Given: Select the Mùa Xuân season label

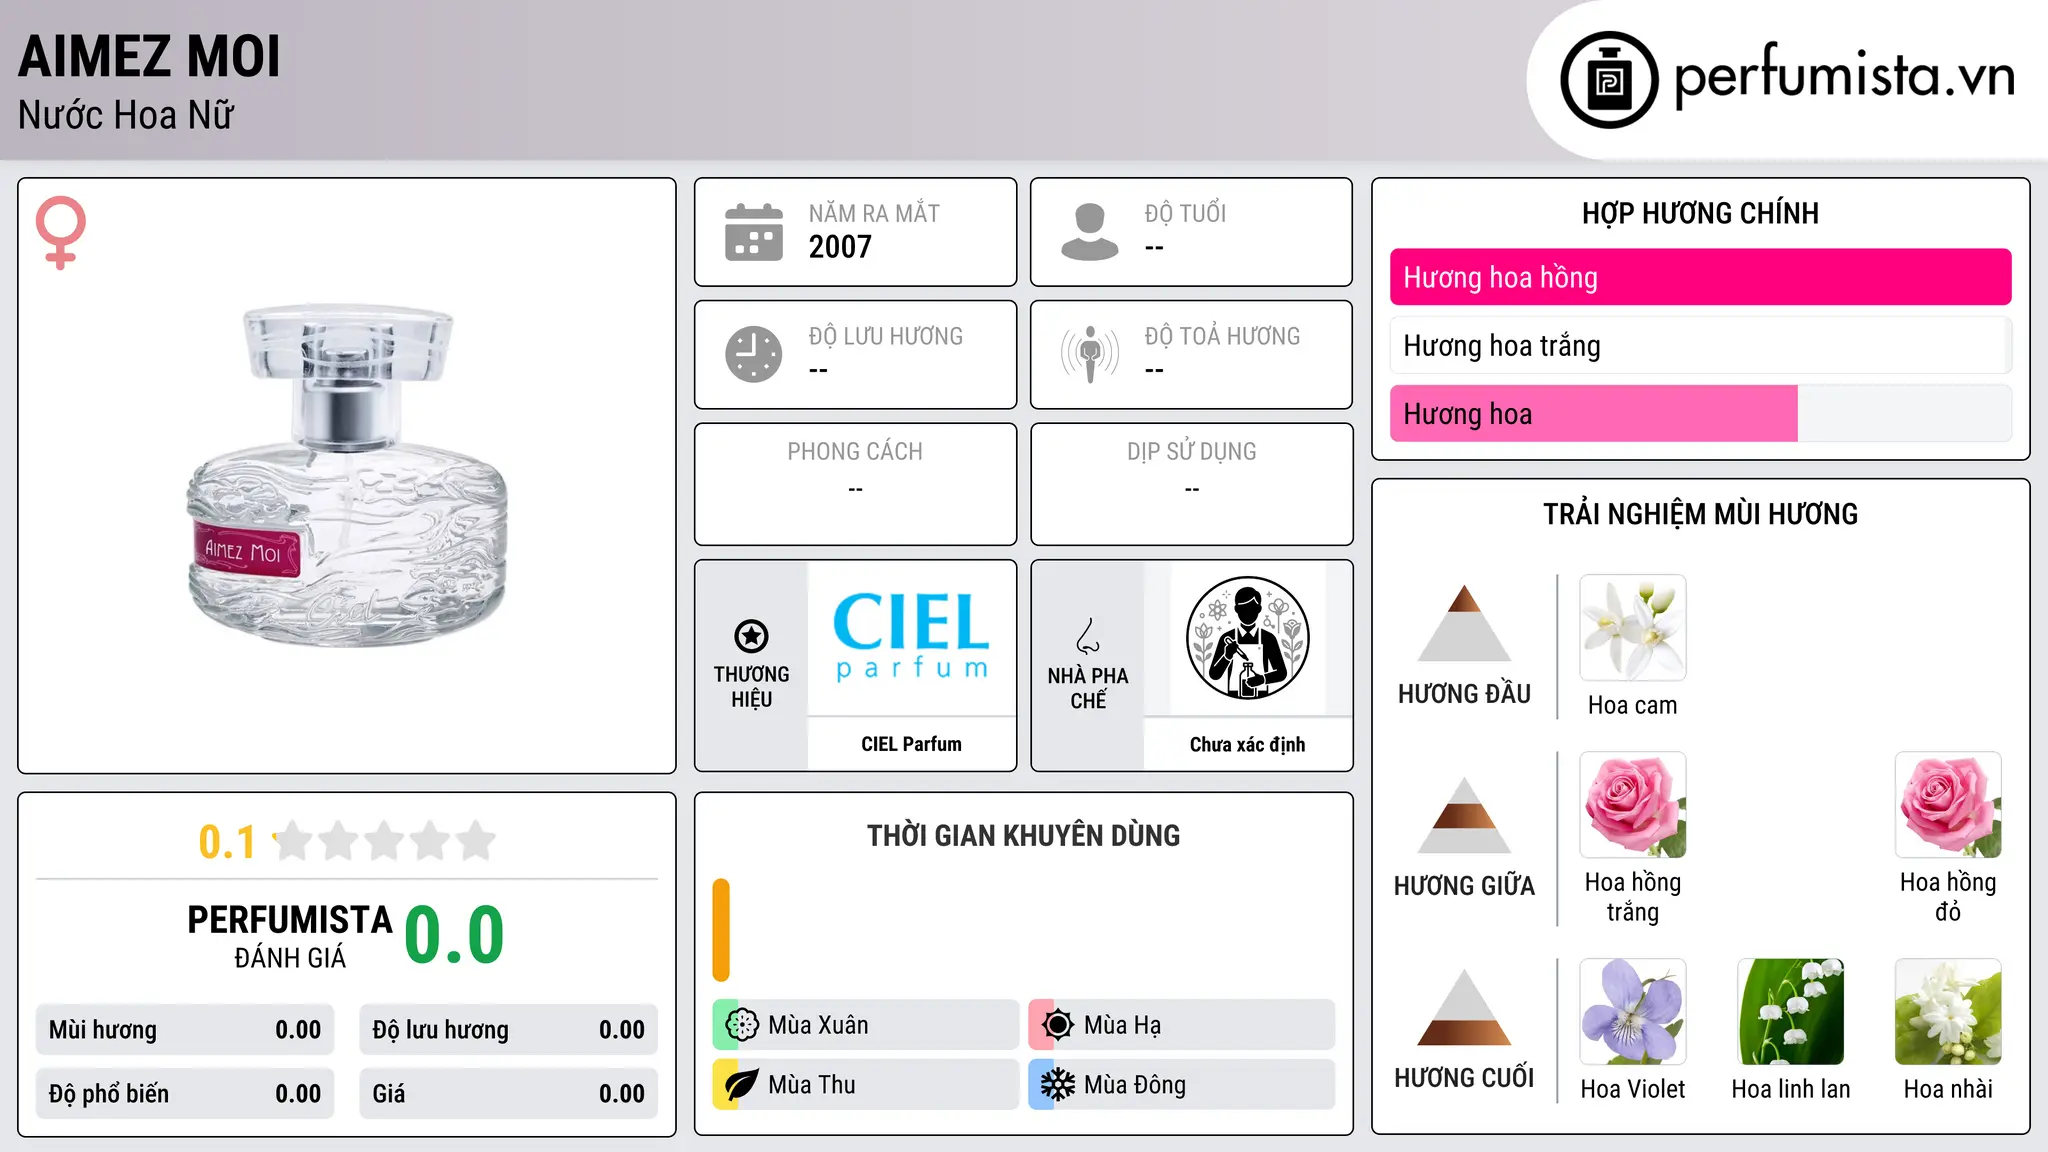Looking at the screenshot, I should point(818,1025).
